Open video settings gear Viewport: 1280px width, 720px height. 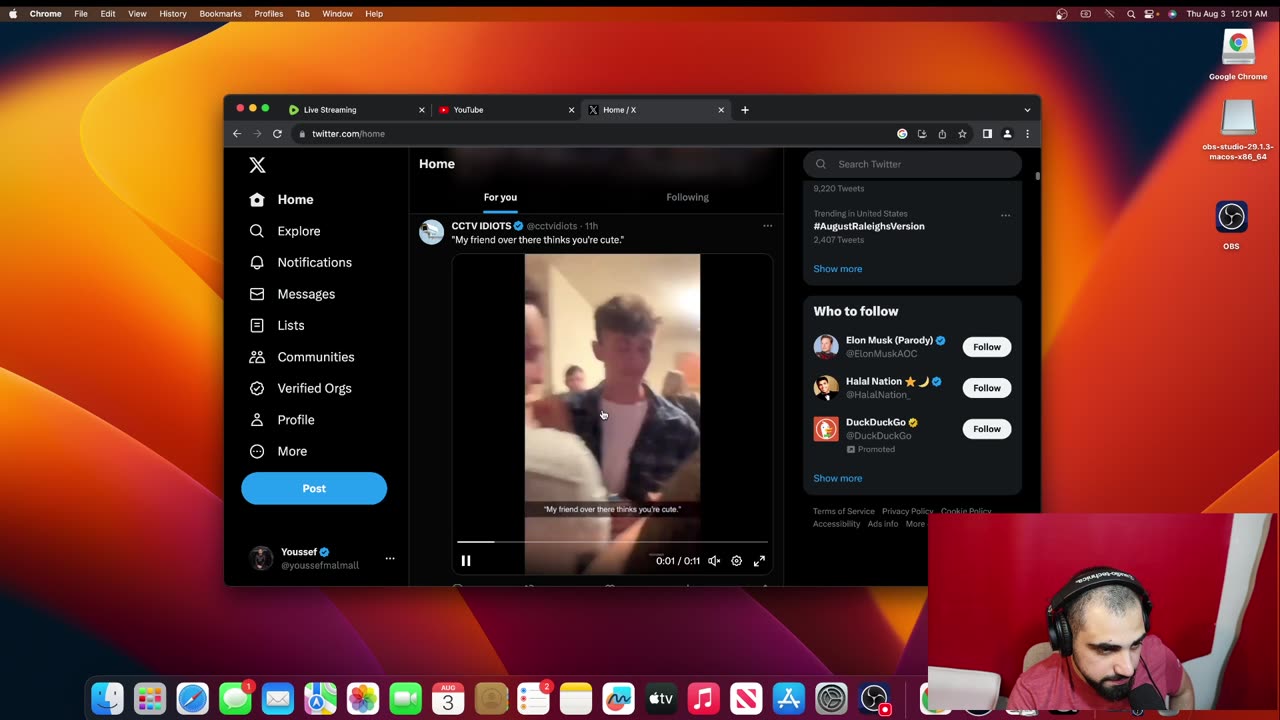point(737,561)
